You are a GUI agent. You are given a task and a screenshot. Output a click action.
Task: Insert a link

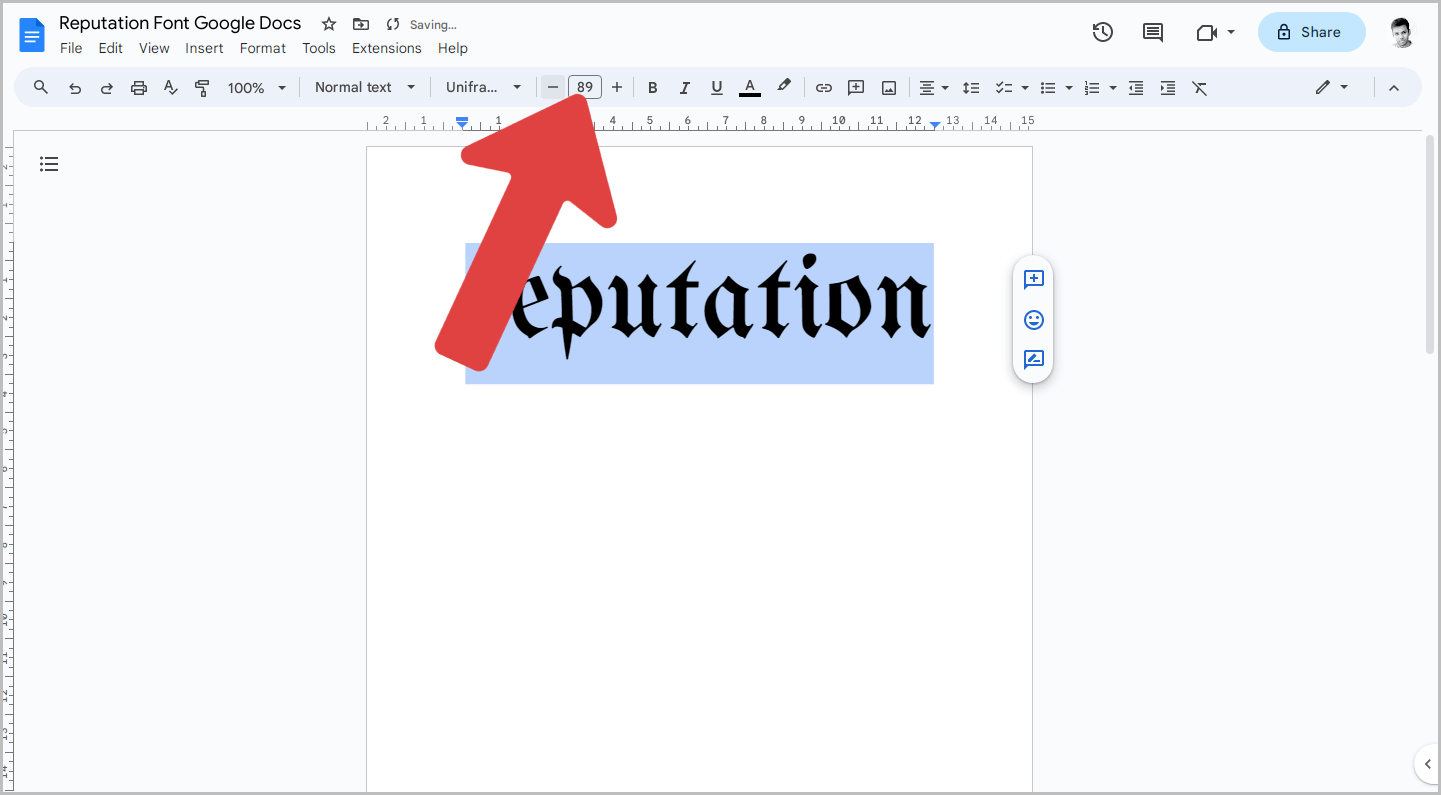[823, 87]
